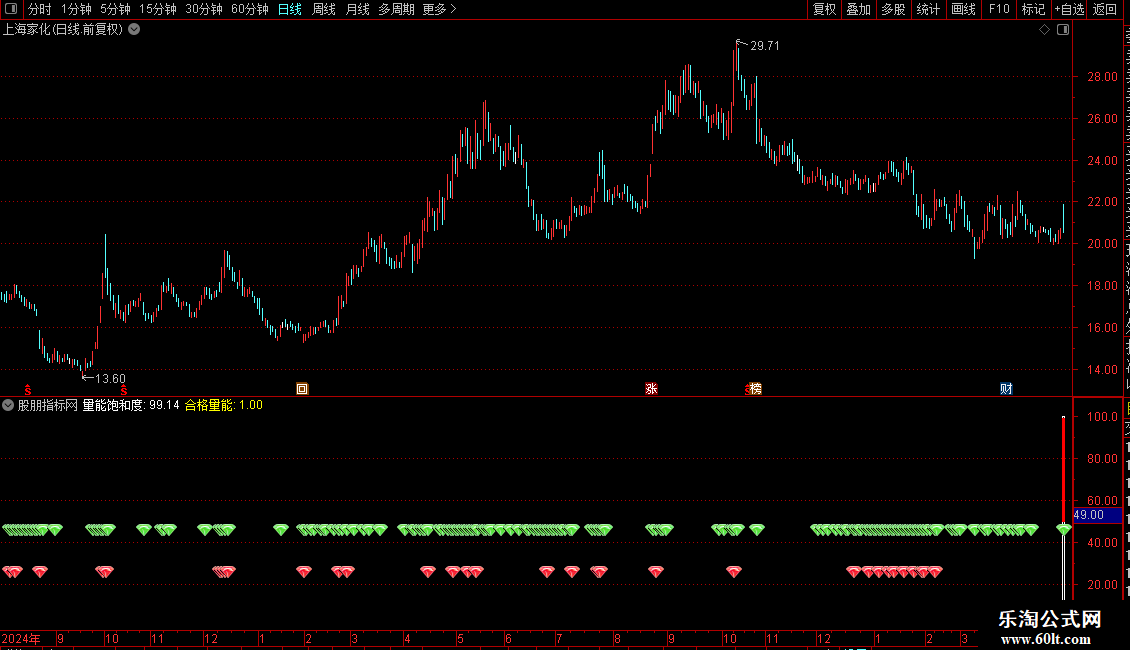This screenshot has height=650, width=1130.
Task: Click the 20.00 price axis label
Action: point(1102,244)
